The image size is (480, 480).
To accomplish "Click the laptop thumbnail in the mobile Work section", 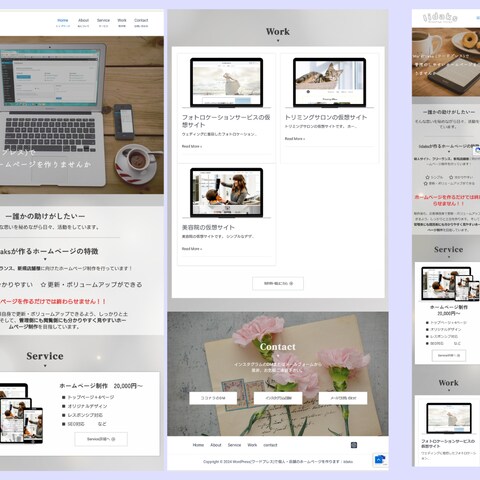I will coord(449,418).
